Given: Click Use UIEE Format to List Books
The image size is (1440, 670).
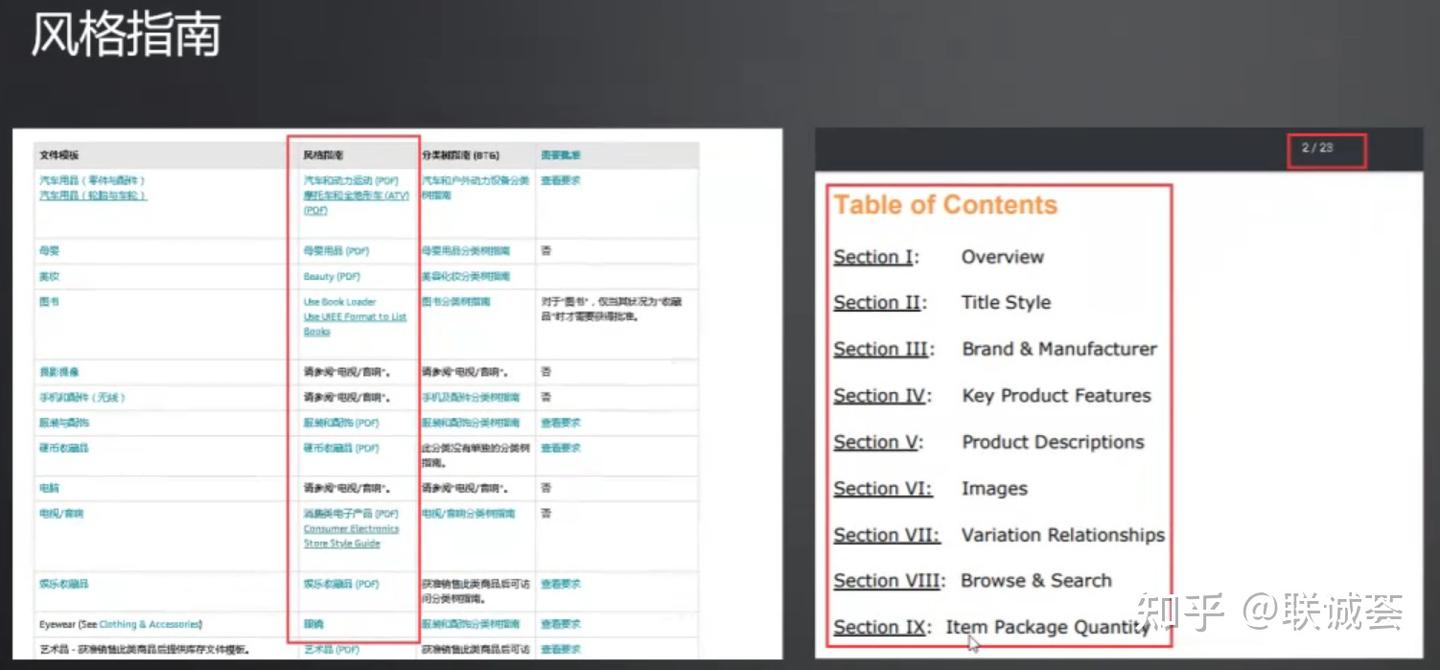Looking at the screenshot, I should 355,324.
